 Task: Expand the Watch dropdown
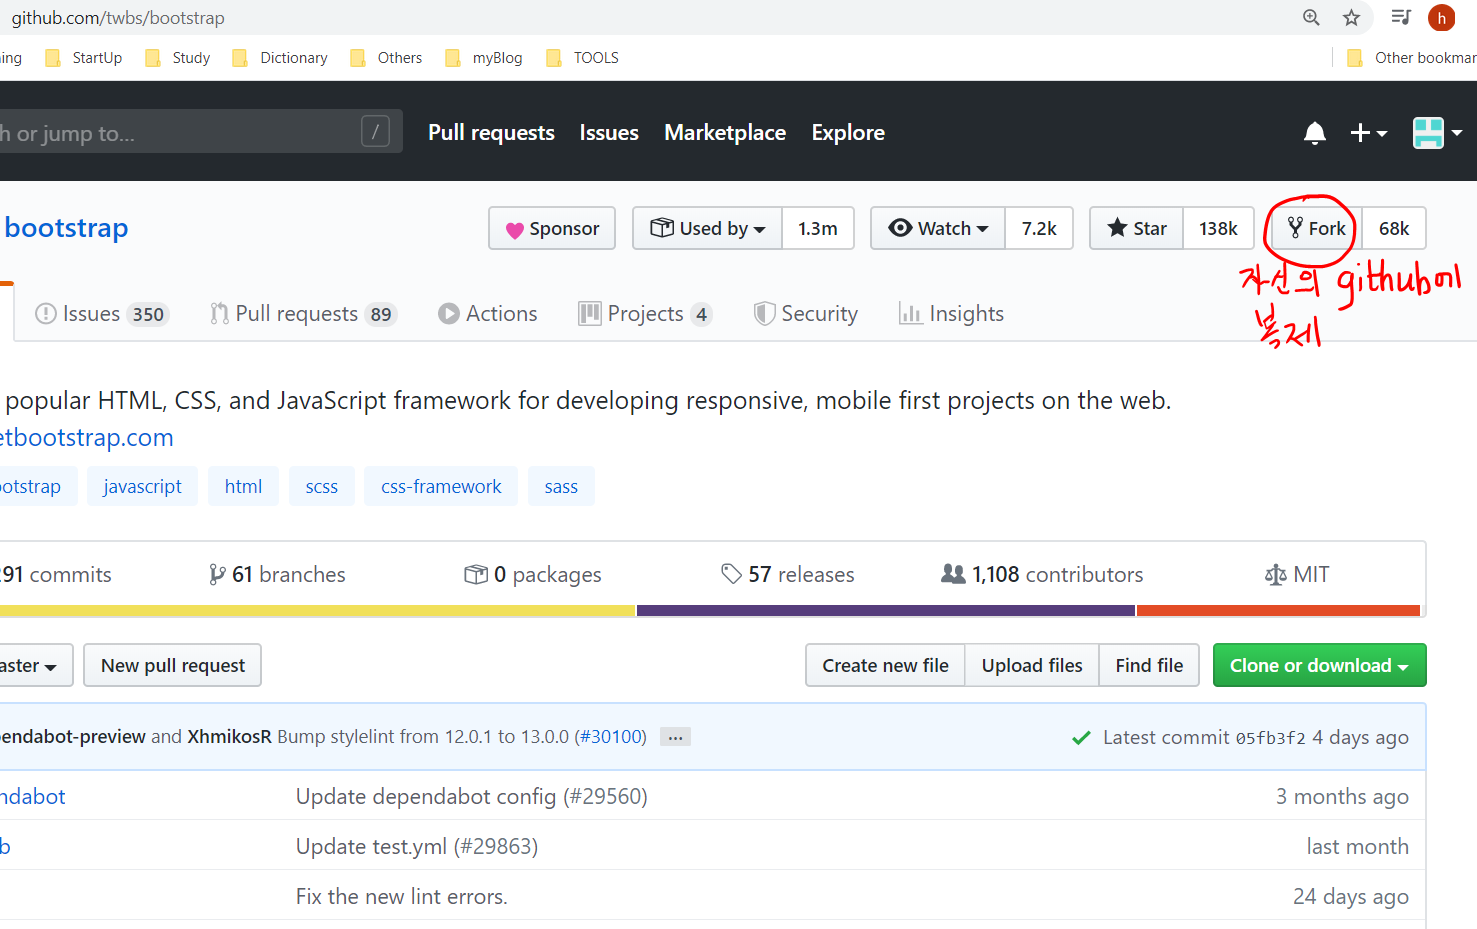click(x=938, y=228)
